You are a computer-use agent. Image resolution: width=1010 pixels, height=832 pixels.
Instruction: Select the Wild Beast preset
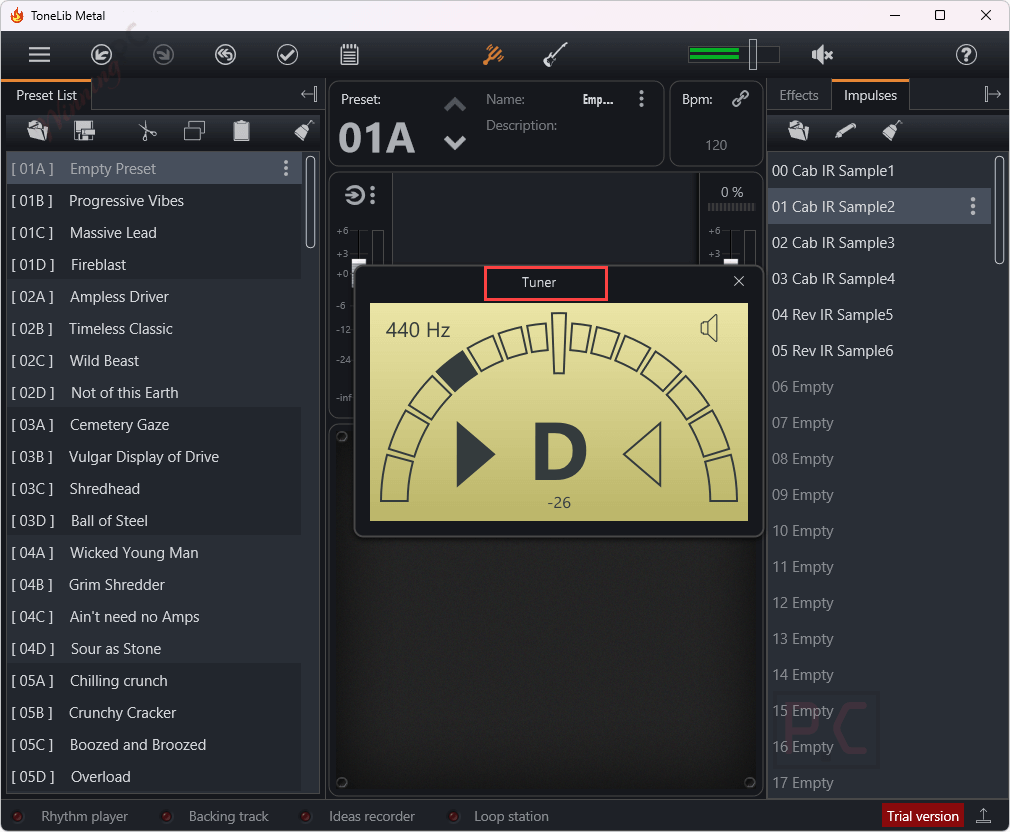coord(154,361)
